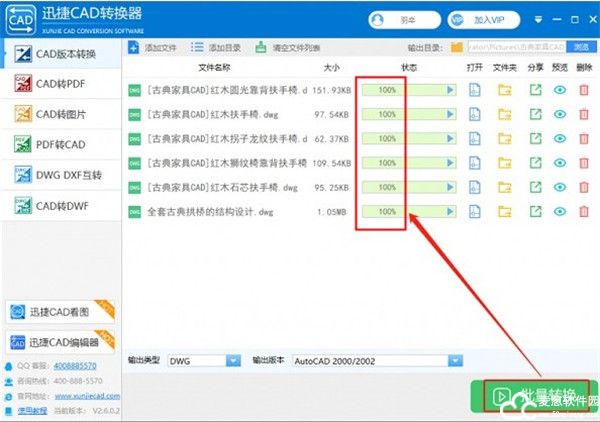
Task: Preview 红木拐子龙纹扶手椅 with eye icon
Action: click(x=560, y=138)
